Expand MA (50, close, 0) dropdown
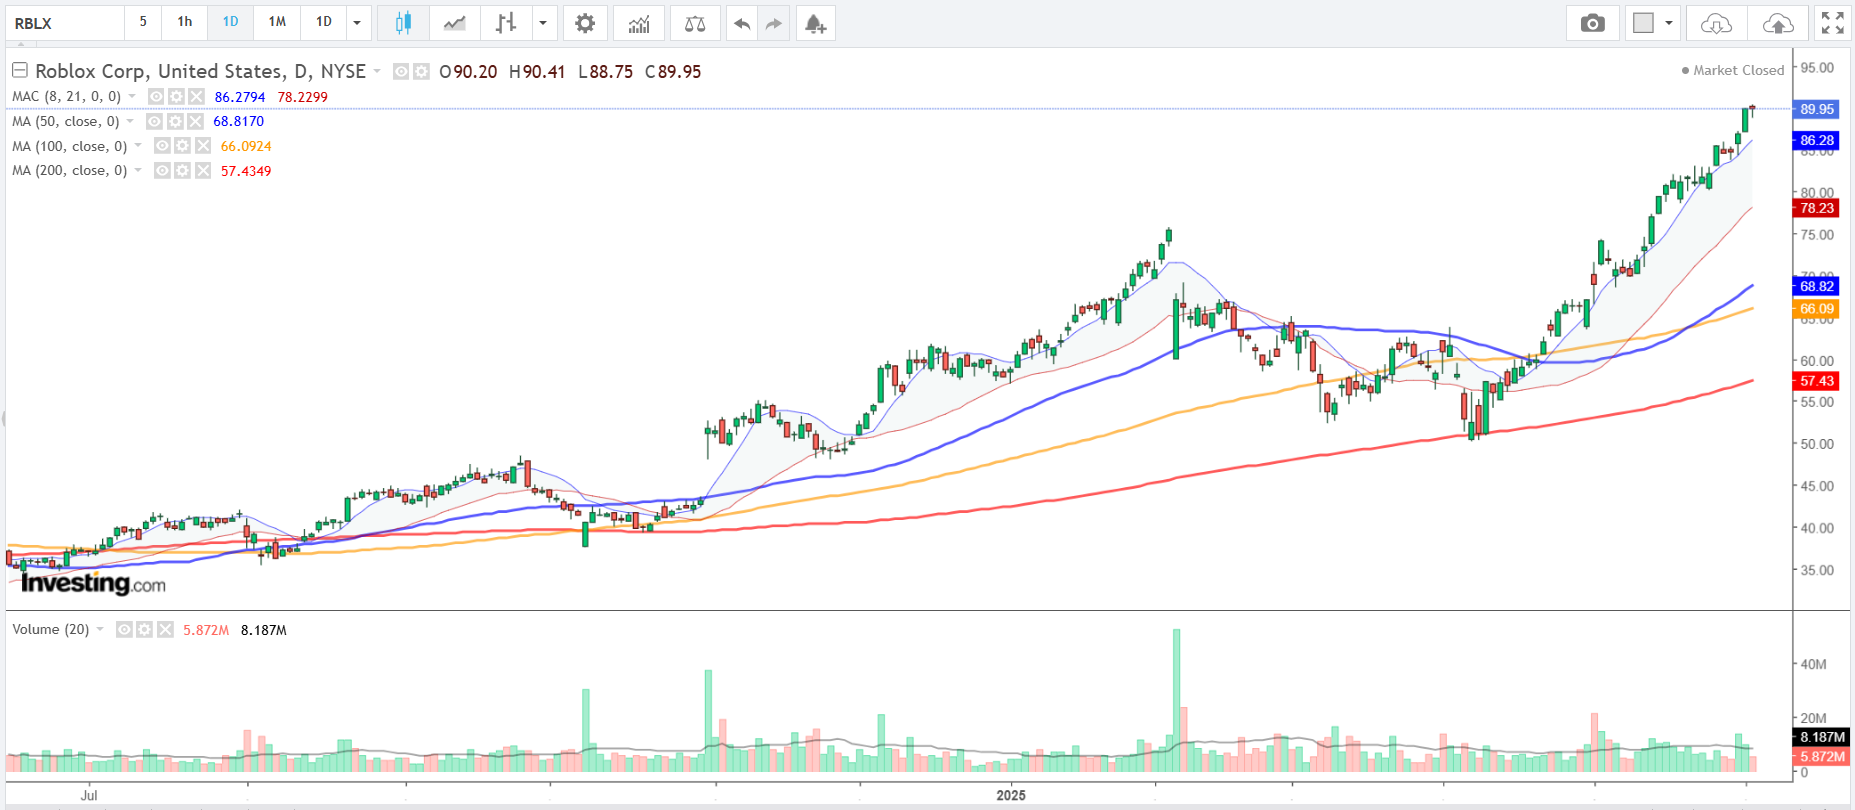The image size is (1855, 810). point(130,122)
